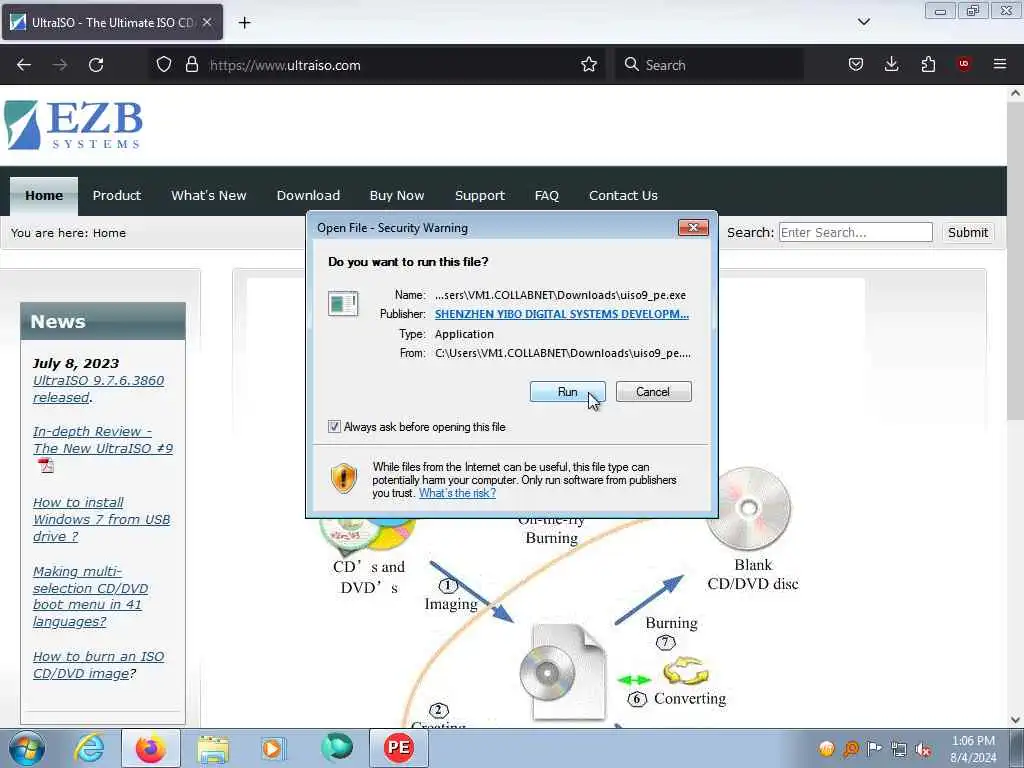Click the magnifier tray icon
Viewport: 1024px width, 768px height.
click(x=850, y=749)
